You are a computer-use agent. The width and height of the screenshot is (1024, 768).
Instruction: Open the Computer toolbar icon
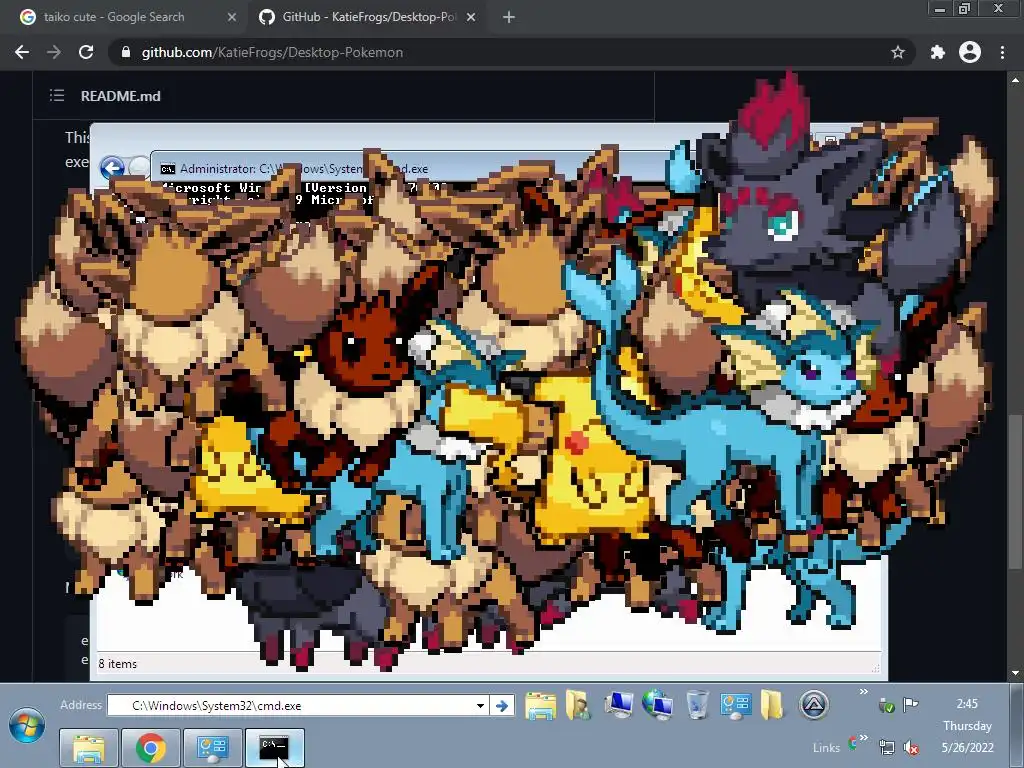[618, 705]
